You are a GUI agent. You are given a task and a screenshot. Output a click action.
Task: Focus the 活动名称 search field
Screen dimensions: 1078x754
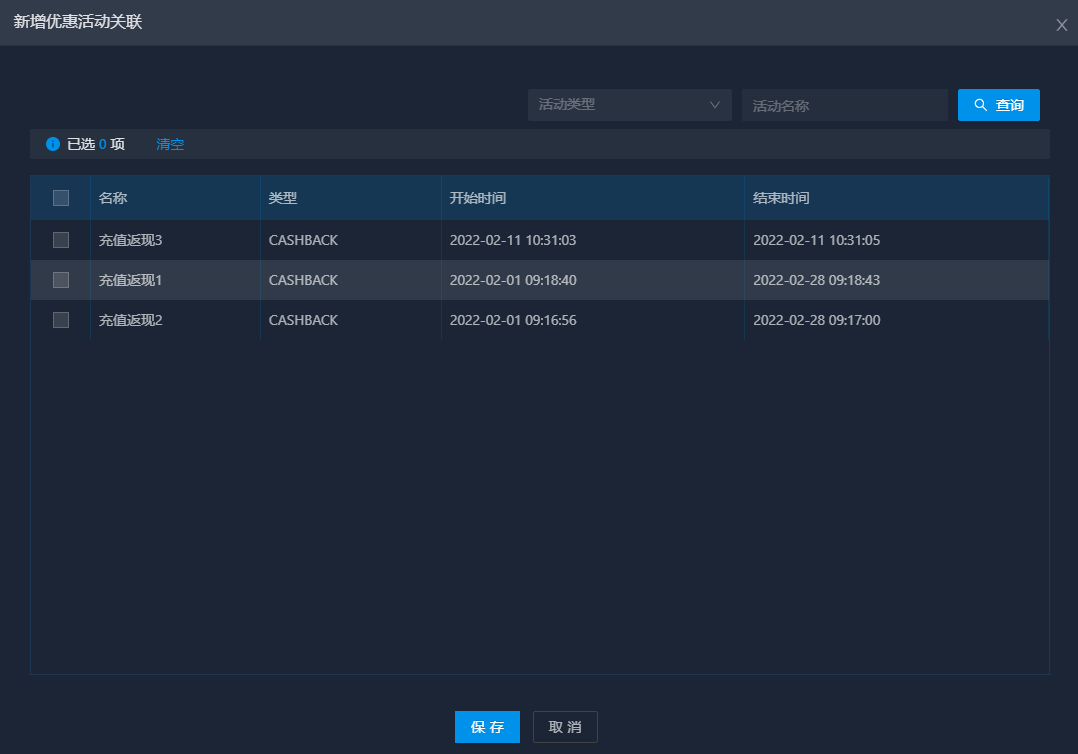point(844,105)
